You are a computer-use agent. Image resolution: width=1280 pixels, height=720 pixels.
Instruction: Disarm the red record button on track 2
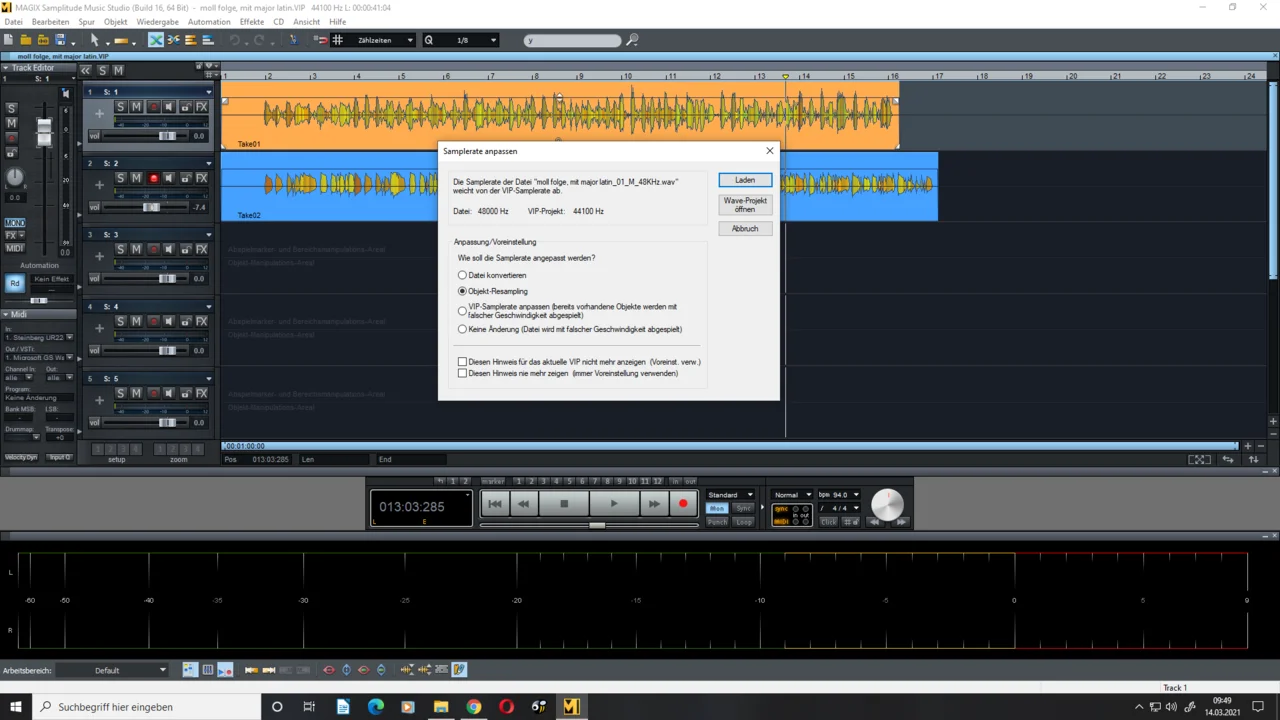[153, 178]
